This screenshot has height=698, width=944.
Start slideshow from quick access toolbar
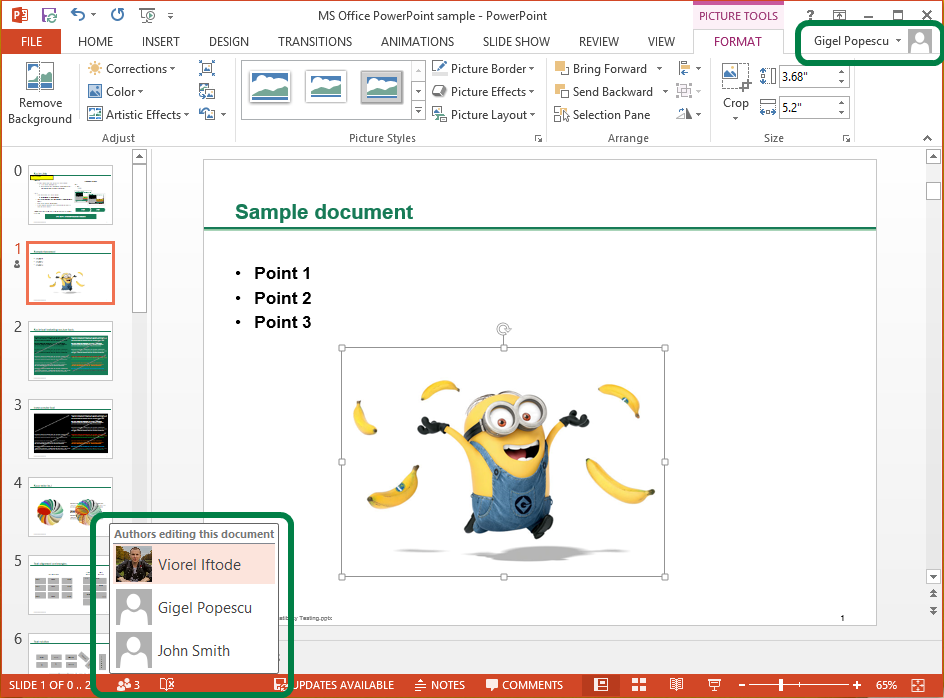[x=148, y=14]
